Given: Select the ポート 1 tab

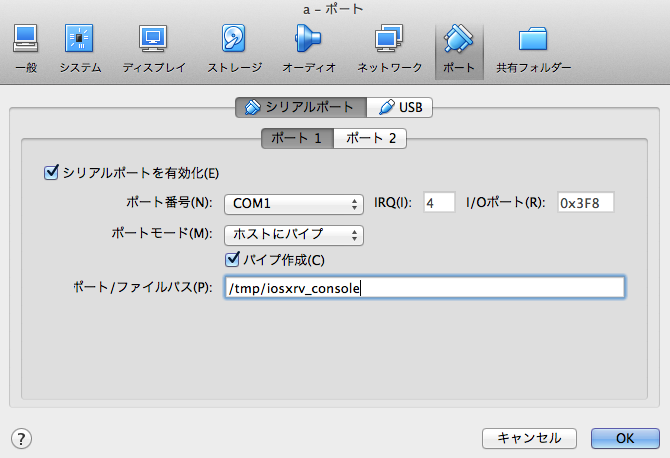Looking at the screenshot, I should tap(297, 138).
